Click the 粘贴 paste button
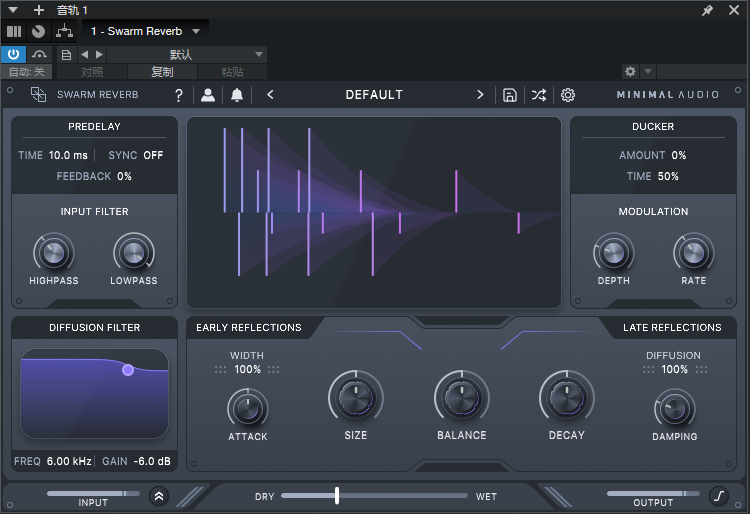Image resolution: width=750 pixels, height=514 pixels. click(x=232, y=72)
